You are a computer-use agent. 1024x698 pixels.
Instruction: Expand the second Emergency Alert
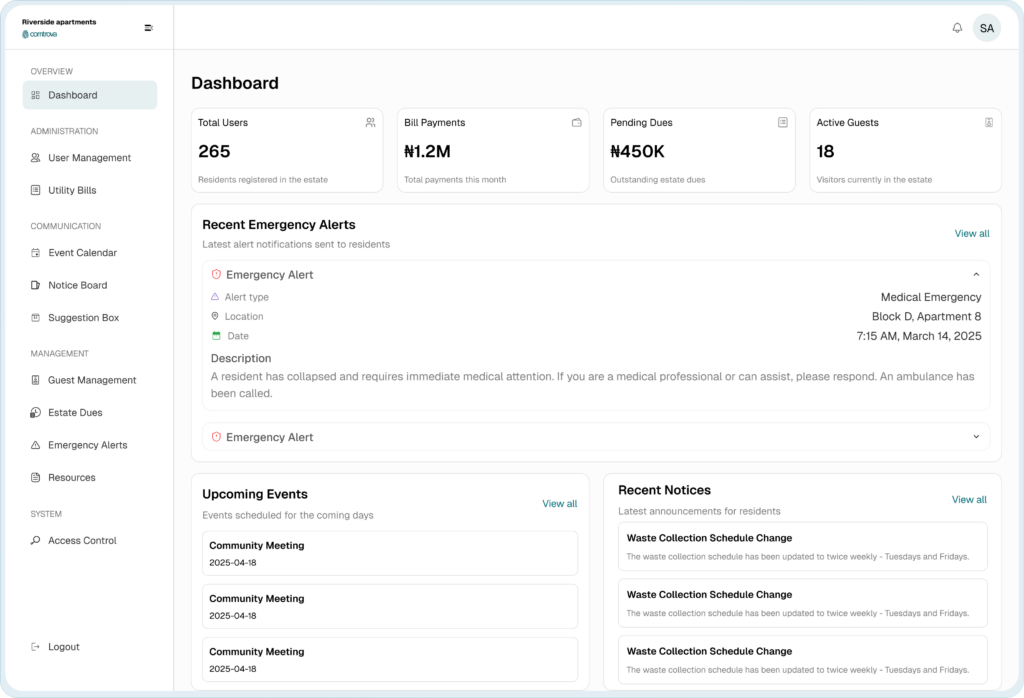976,437
